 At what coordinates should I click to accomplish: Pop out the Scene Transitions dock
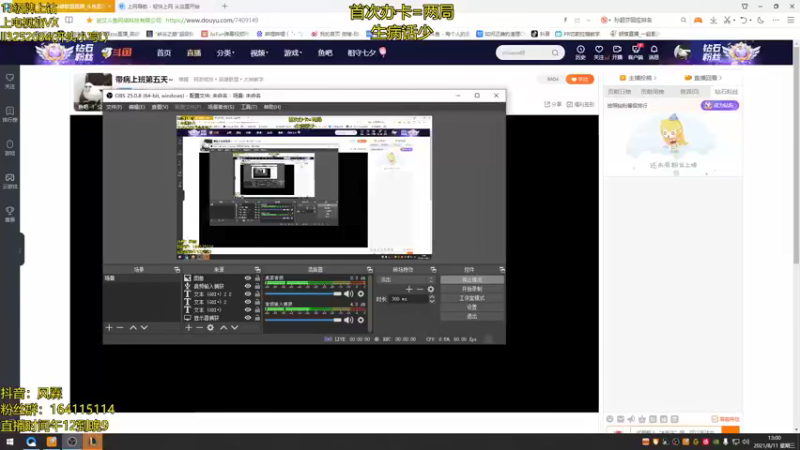tap(433, 269)
